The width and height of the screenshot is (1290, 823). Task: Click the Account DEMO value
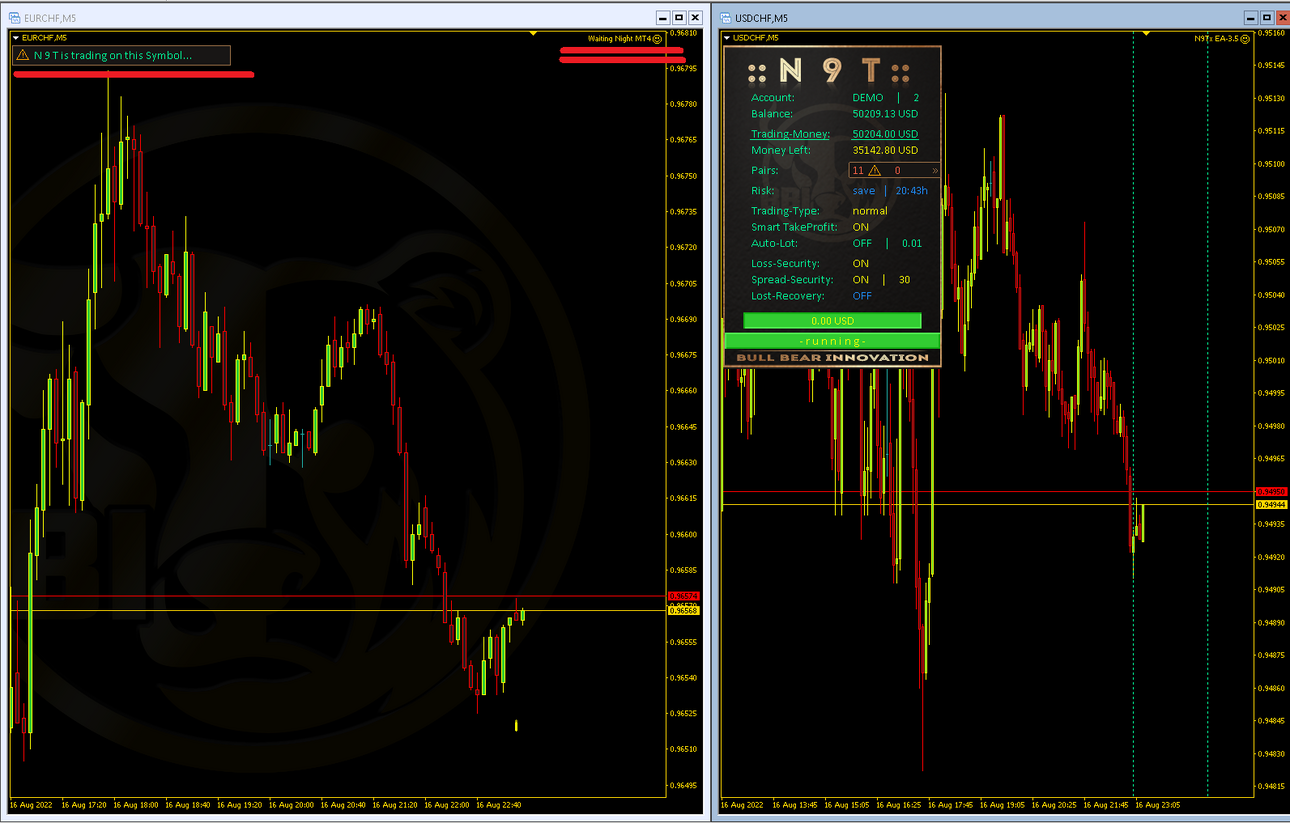pos(868,98)
